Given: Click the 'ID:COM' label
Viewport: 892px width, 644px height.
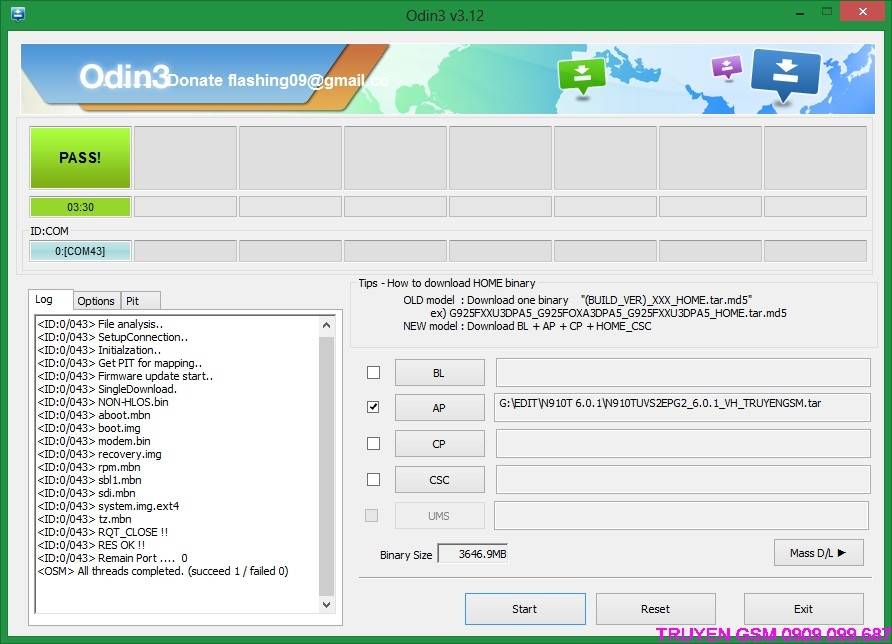Looking at the screenshot, I should (x=49, y=231).
